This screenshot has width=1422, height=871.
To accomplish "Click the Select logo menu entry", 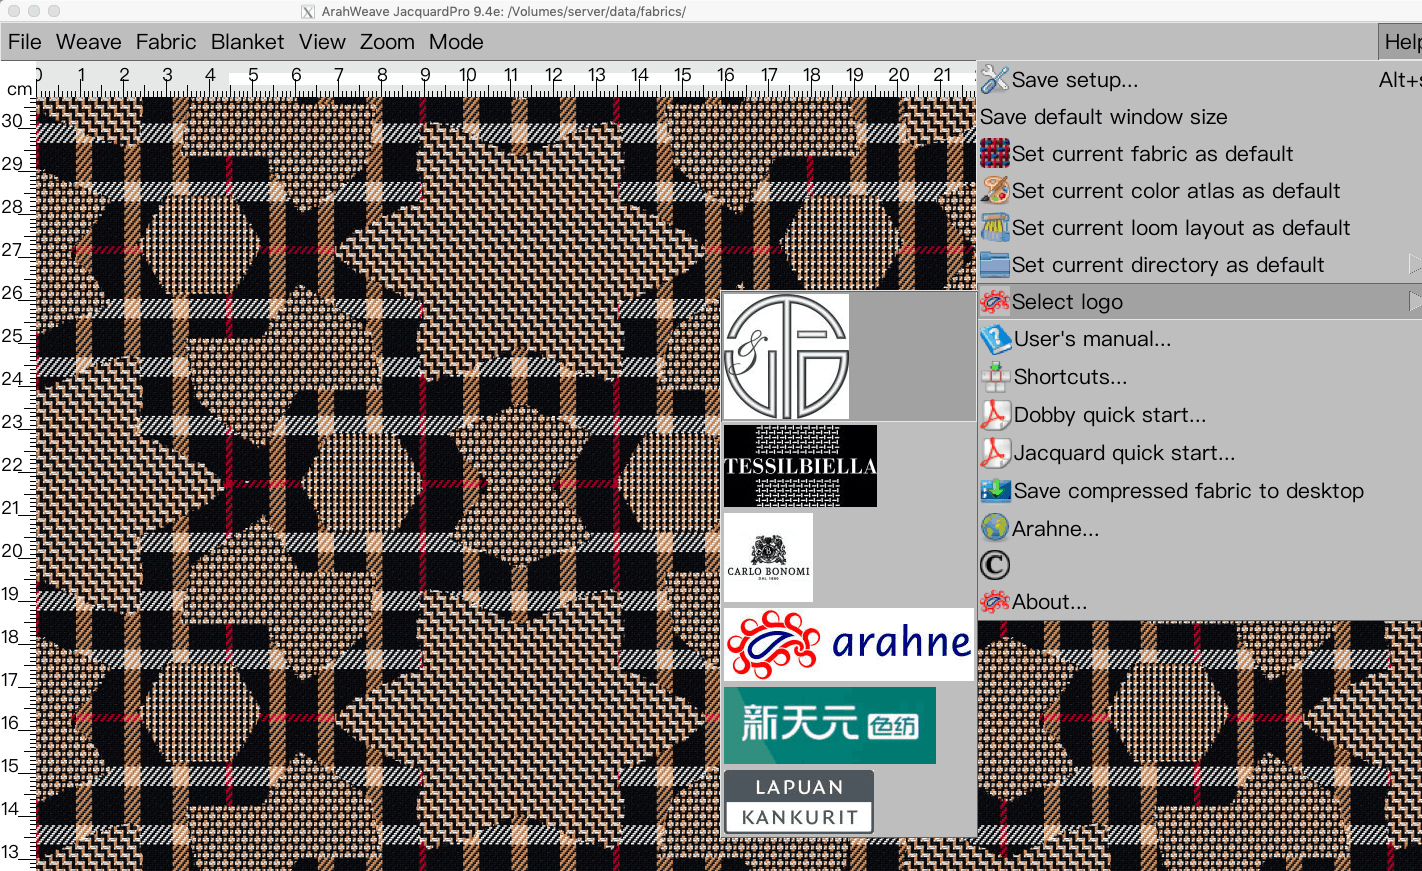I will click(1199, 301).
